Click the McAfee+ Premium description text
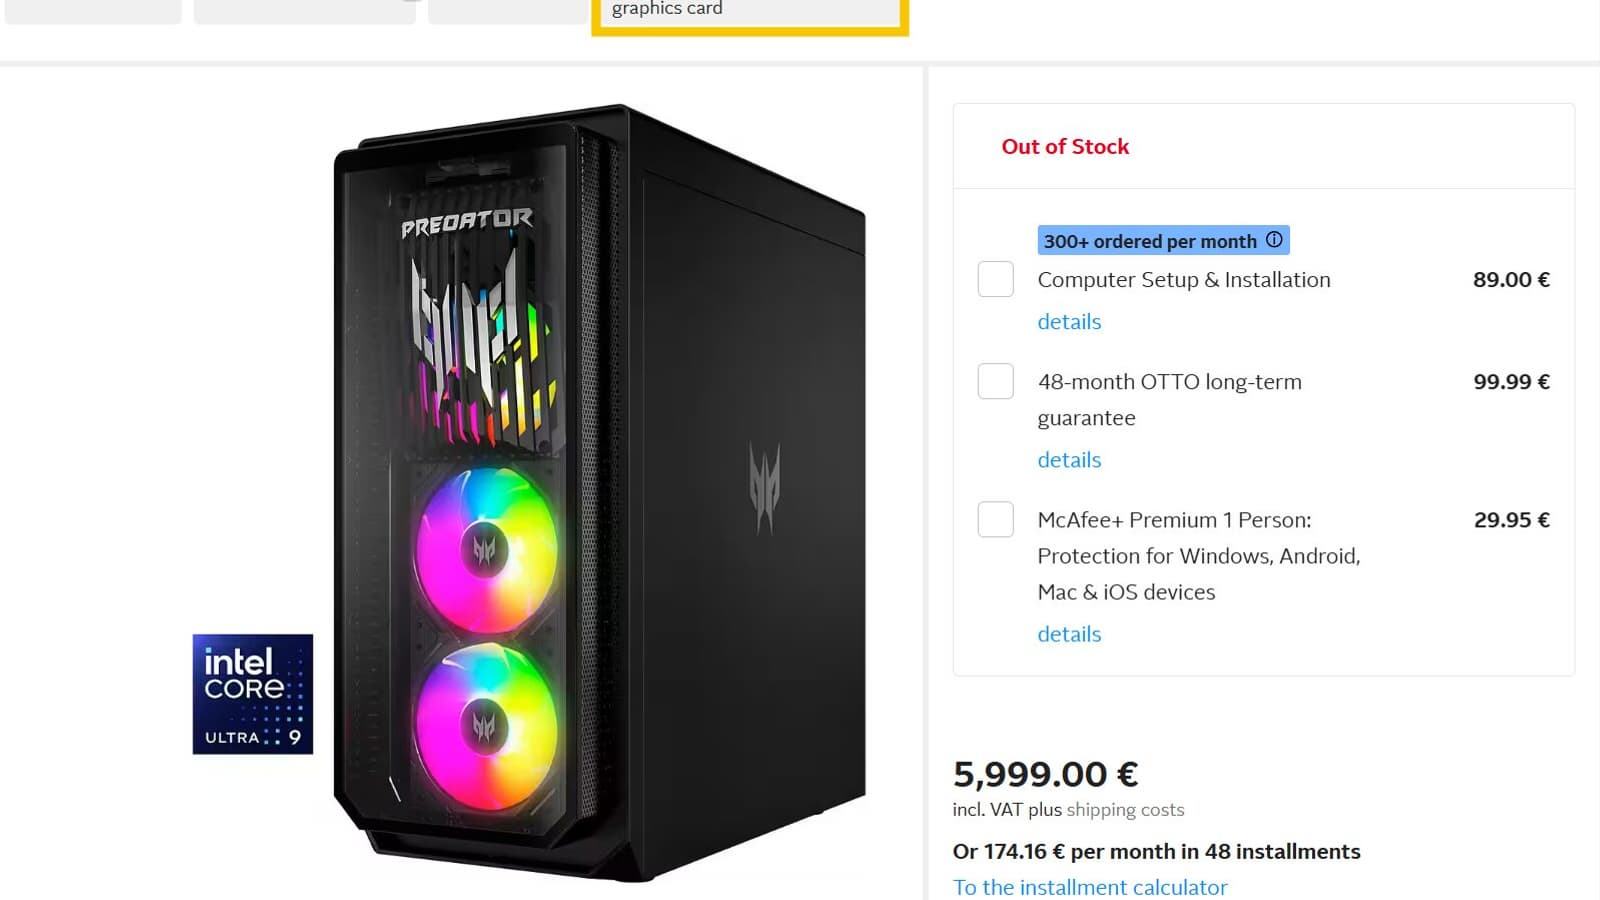Viewport: 1600px width, 900px height. click(x=1198, y=556)
